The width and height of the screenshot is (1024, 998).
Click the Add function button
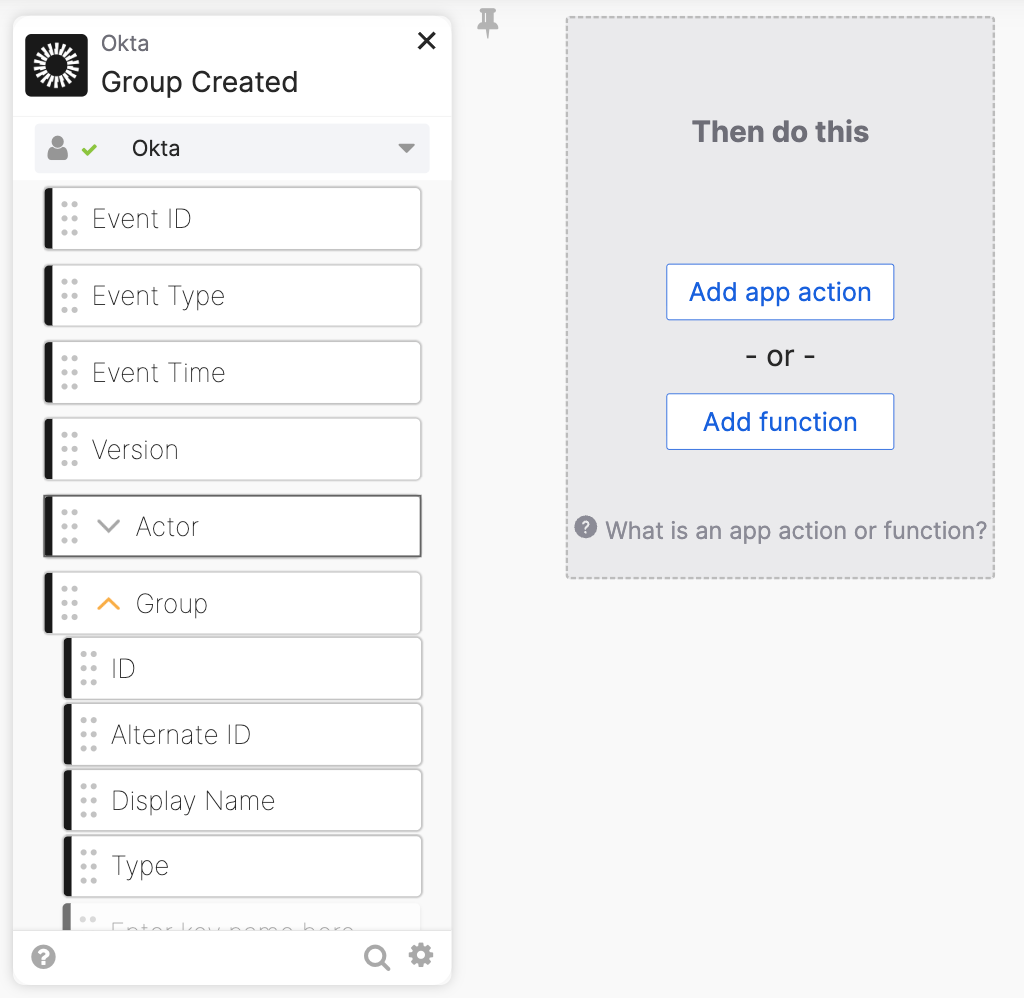coord(780,422)
